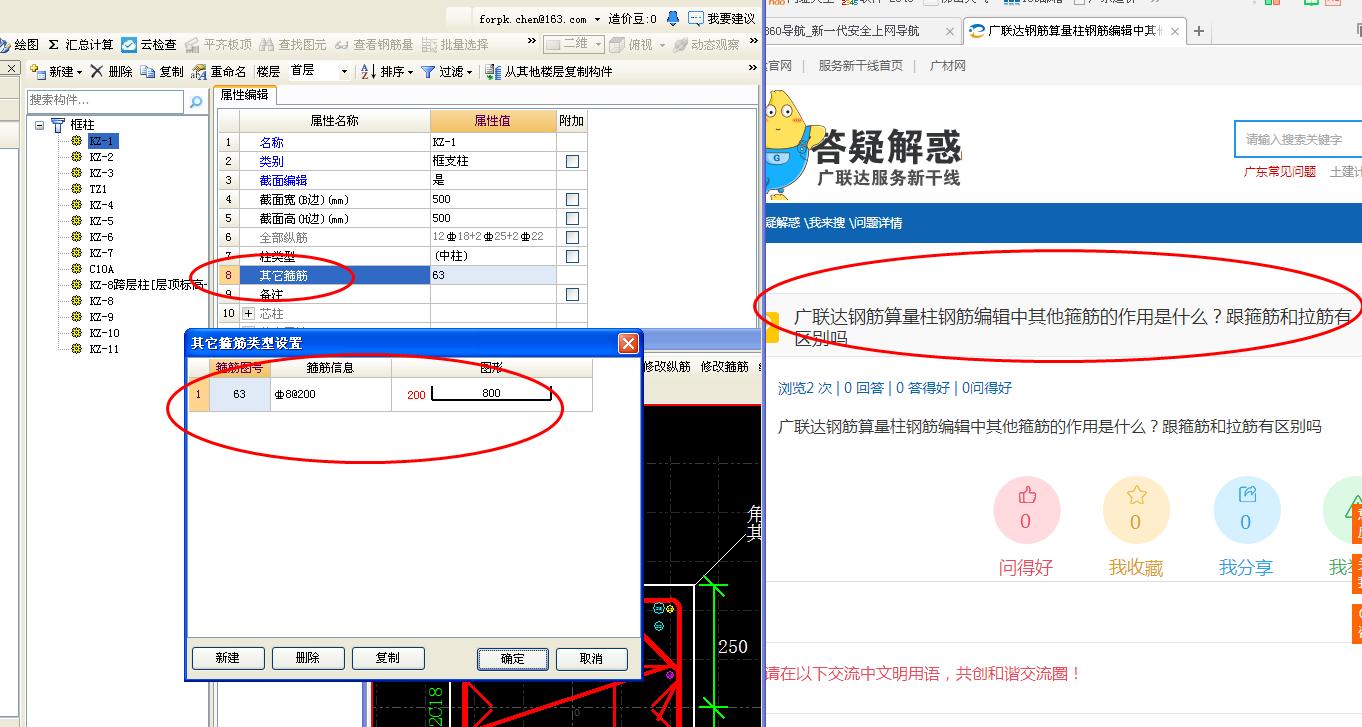The image size is (1362, 727).
Task: Click 修改箍筋 menu item
Action: point(725,367)
